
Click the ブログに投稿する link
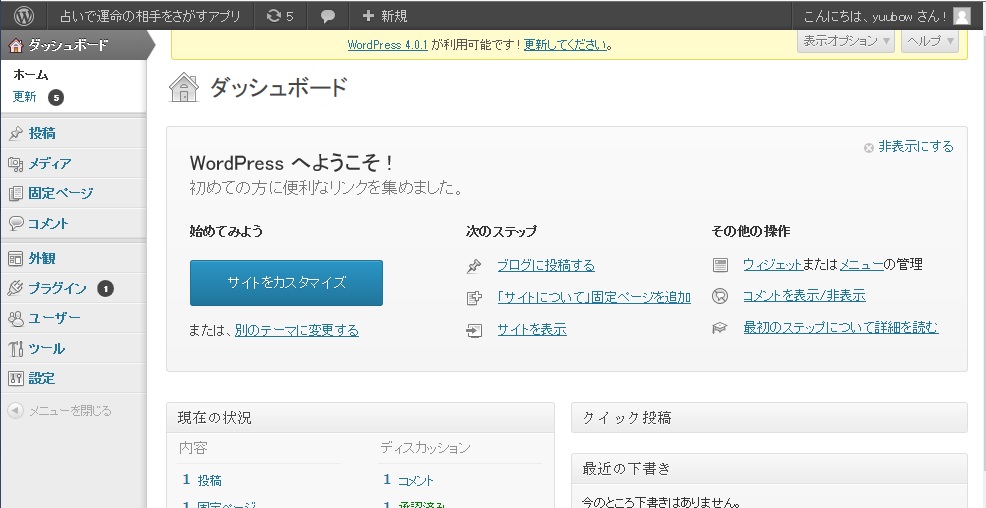click(546, 265)
